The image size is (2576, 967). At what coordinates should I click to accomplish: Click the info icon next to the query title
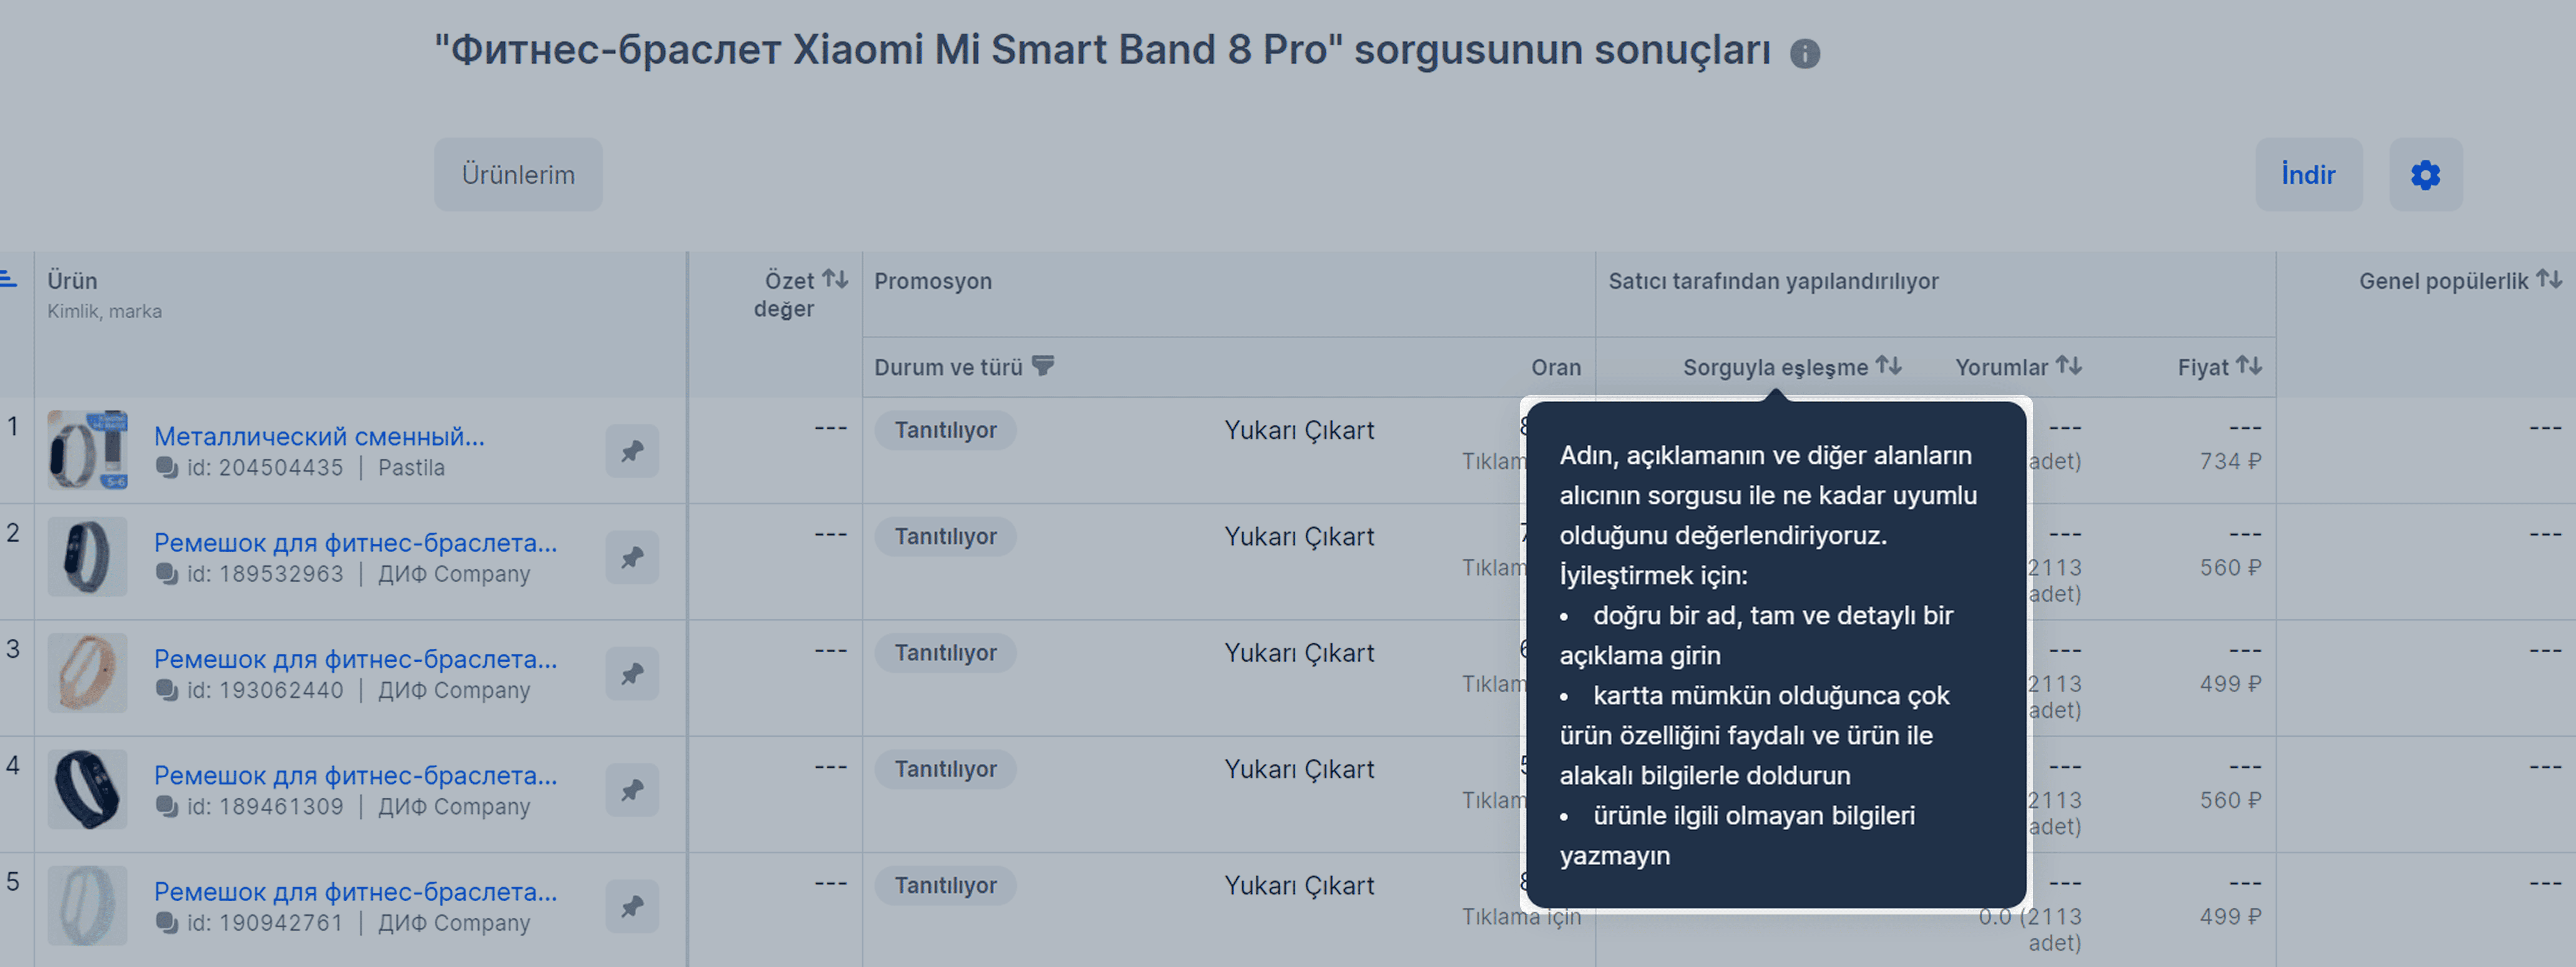point(1804,53)
